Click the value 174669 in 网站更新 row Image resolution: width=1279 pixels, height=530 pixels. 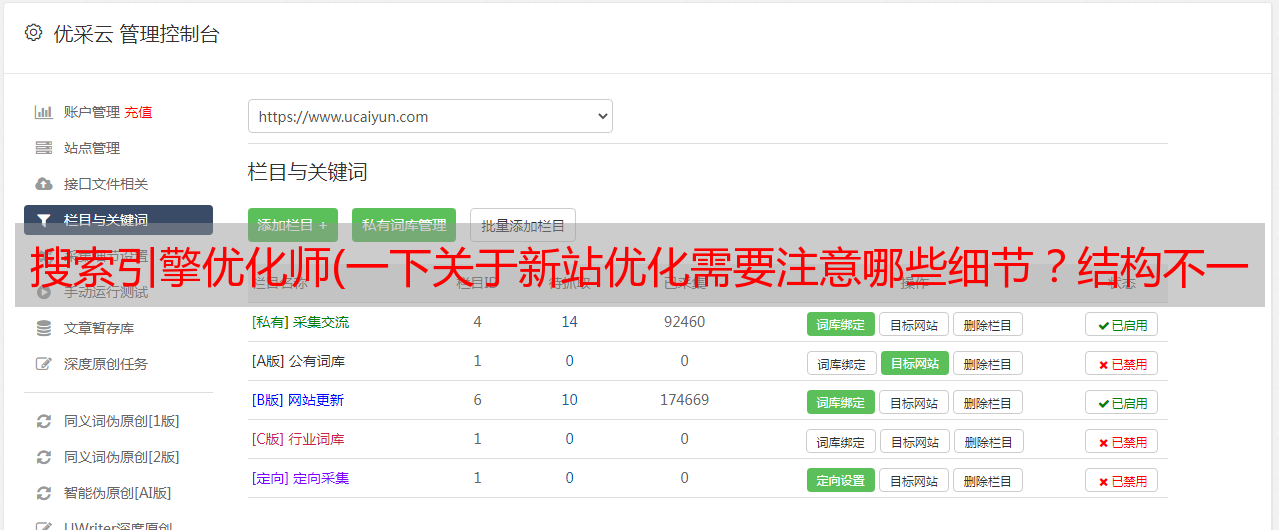684,400
